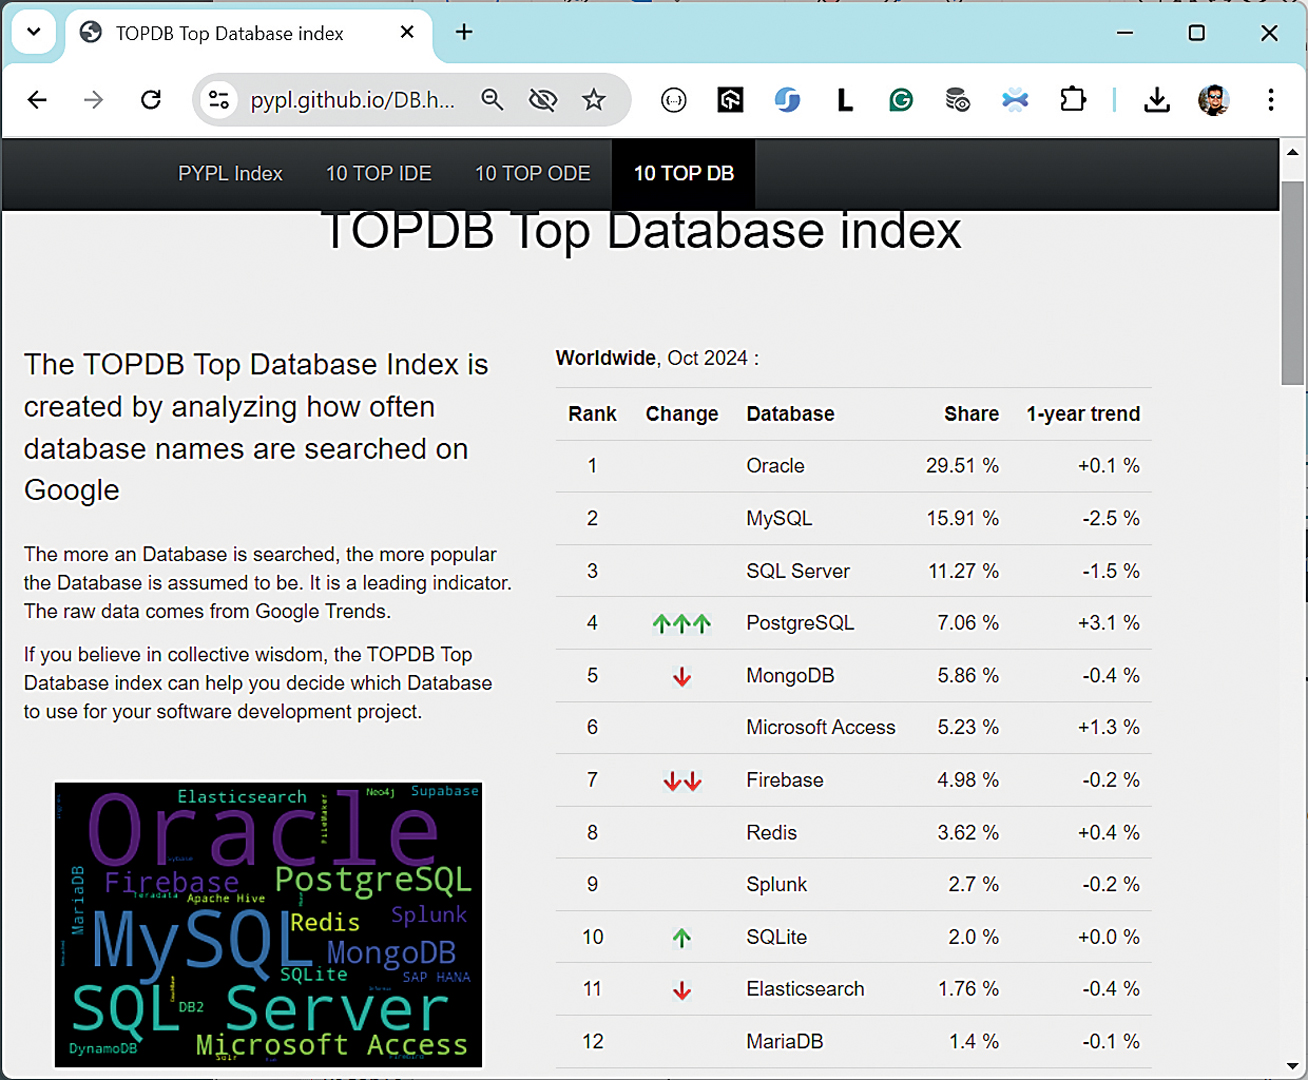
Task: Click the database stack extension icon
Action: point(958,100)
